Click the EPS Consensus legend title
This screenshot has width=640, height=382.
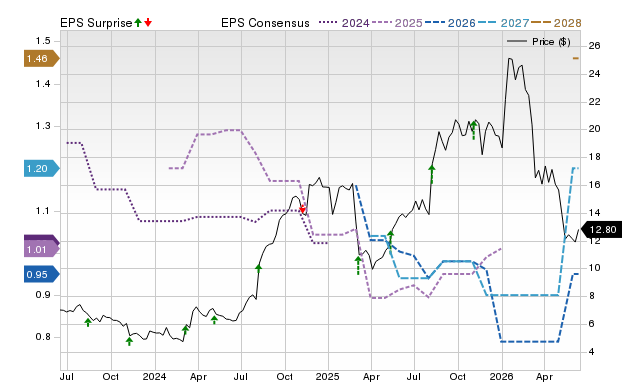pyautogui.click(x=265, y=23)
